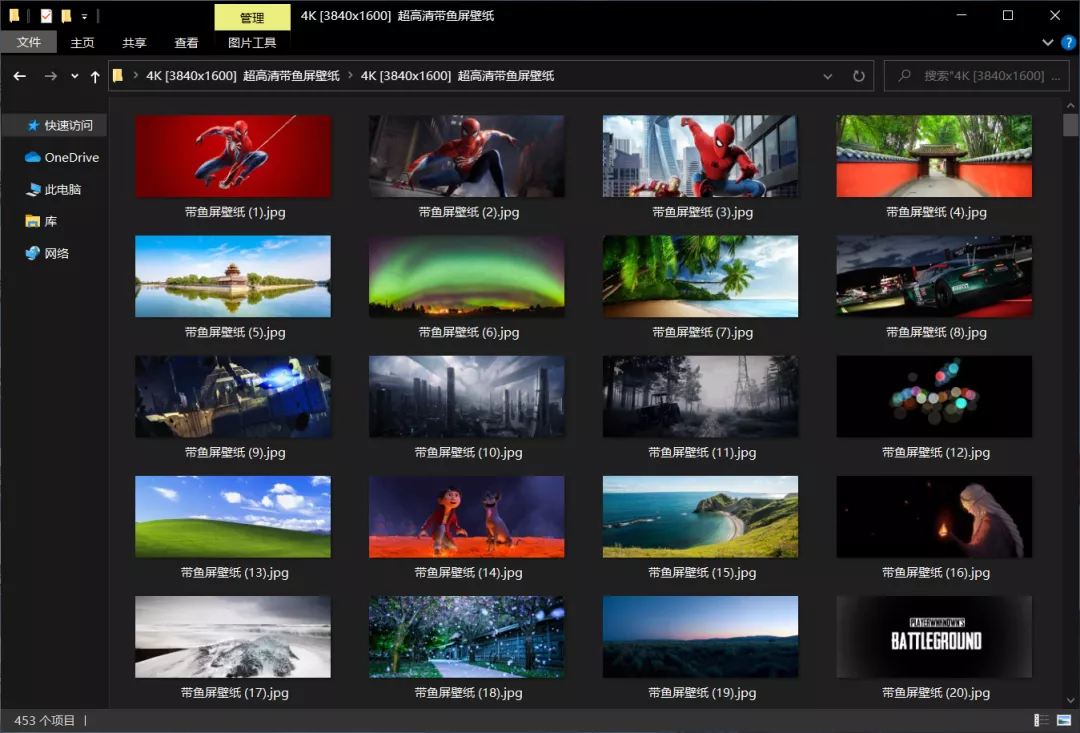The height and width of the screenshot is (733, 1080).
Task: Open the Quick Access Toolbar customize dropdown
Action: [84, 17]
